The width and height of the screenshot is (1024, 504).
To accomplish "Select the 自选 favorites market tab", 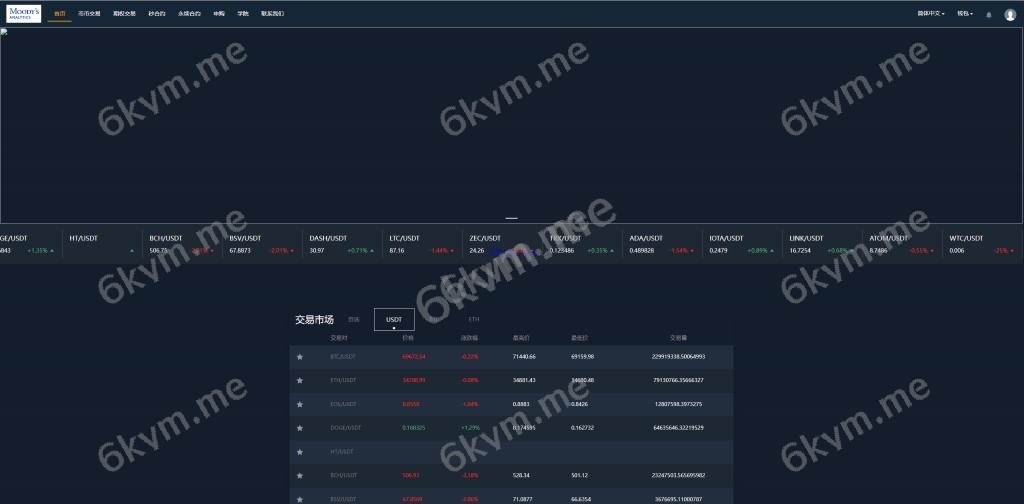I will (353, 320).
